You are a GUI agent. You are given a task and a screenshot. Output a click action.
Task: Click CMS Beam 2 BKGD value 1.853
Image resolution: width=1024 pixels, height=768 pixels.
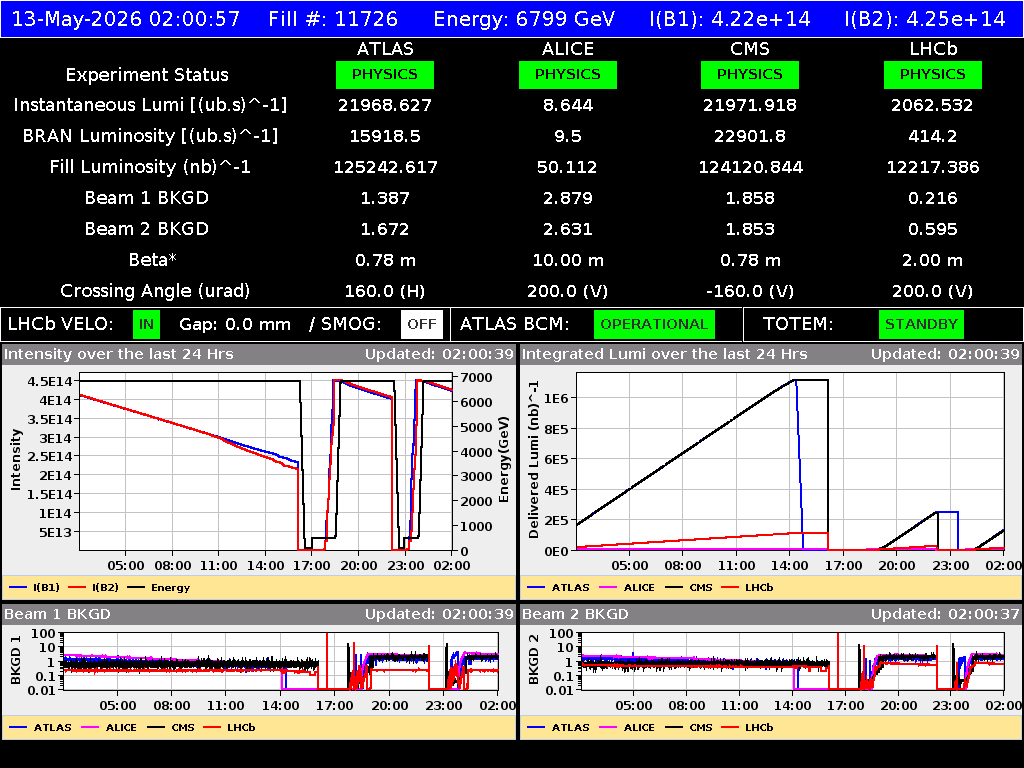[750, 229]
